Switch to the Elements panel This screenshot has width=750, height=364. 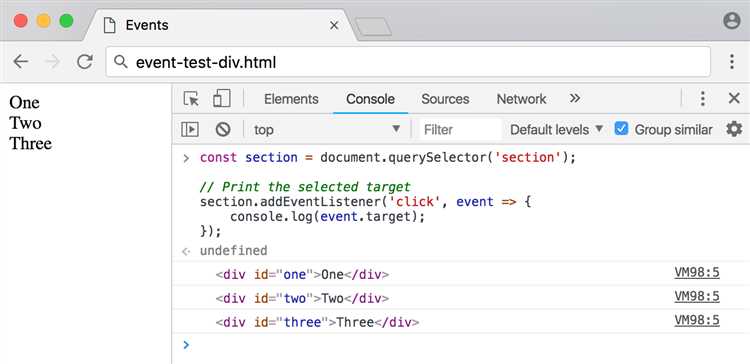coord(291,99)
